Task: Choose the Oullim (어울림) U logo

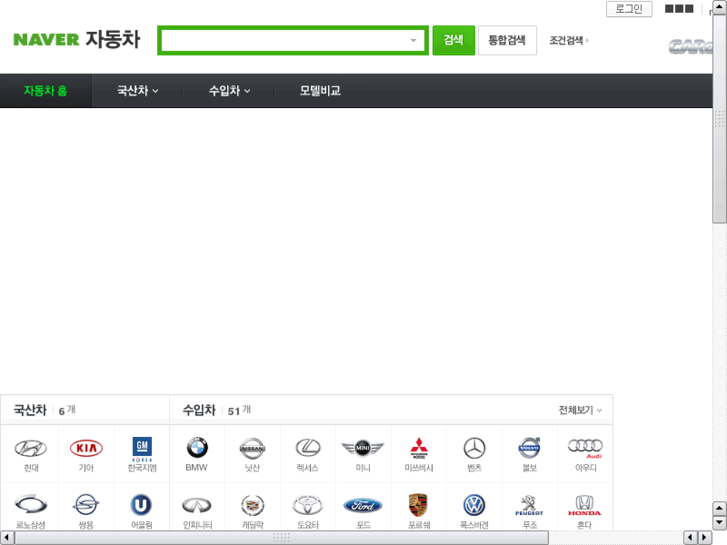Action: (x=141, y=505)
